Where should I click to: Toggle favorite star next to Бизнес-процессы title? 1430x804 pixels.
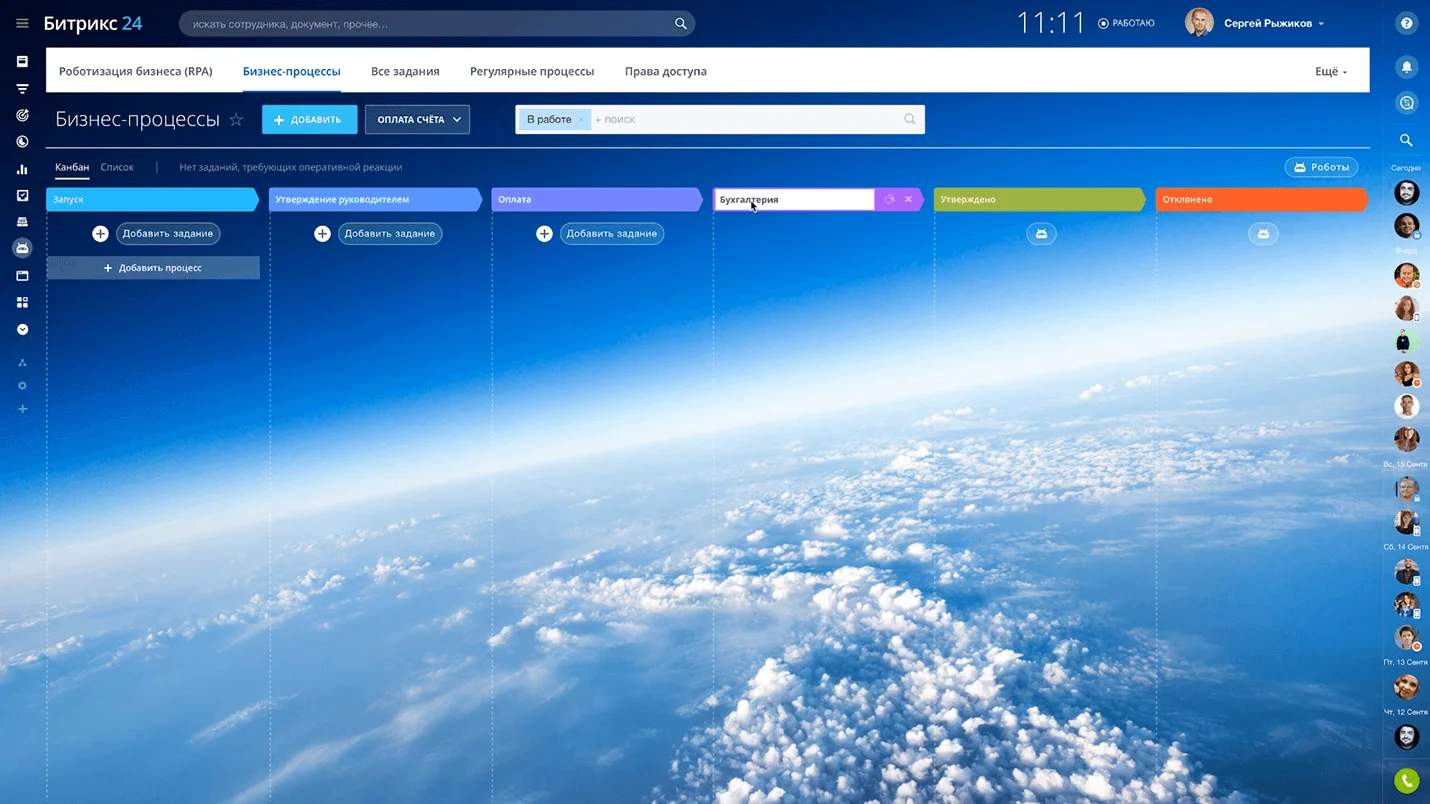pyautogui.click(x=236, y=120)
